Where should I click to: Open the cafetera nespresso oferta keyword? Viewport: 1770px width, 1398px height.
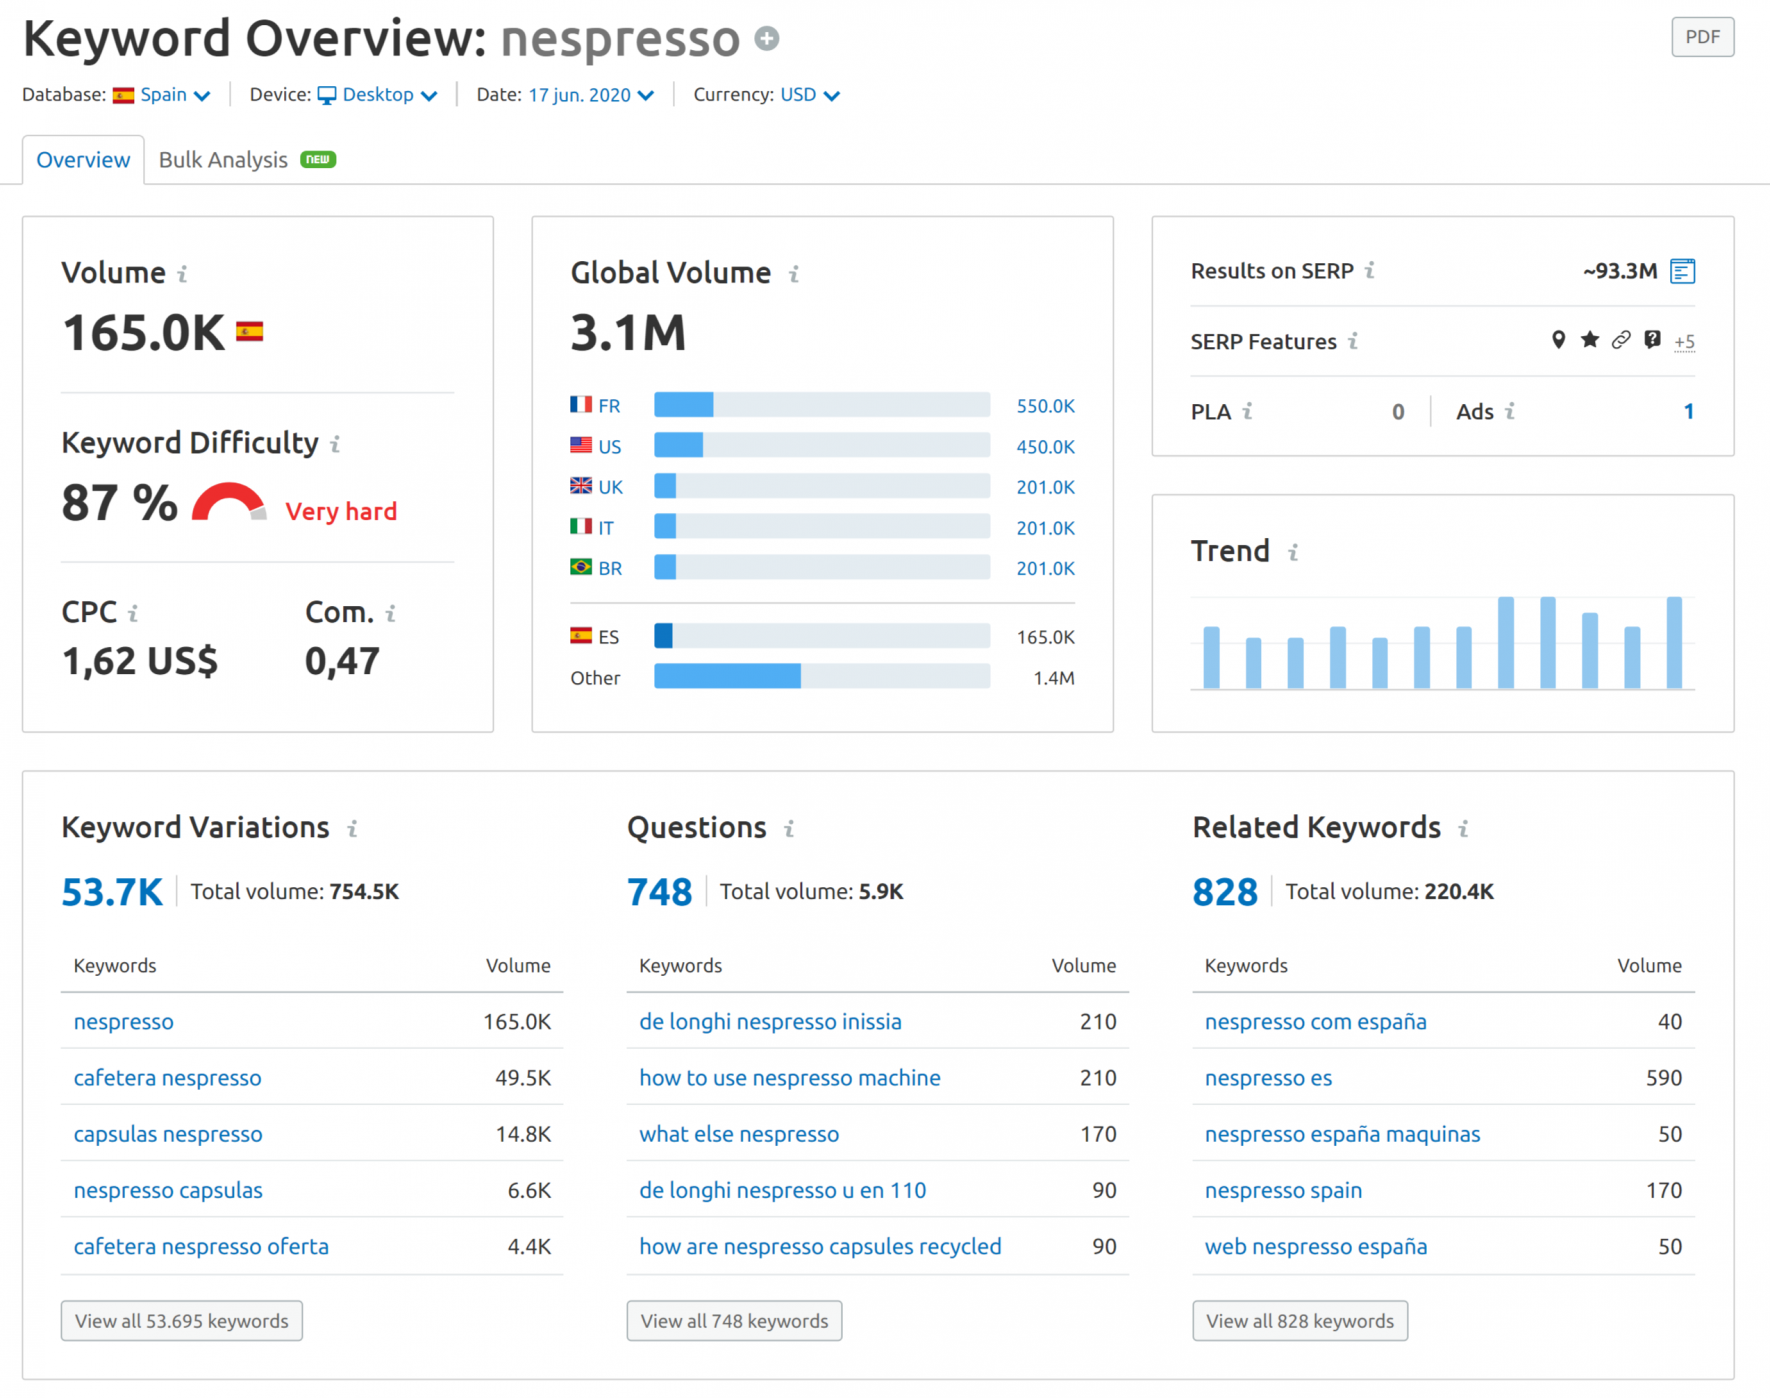tap(201, 1246)
